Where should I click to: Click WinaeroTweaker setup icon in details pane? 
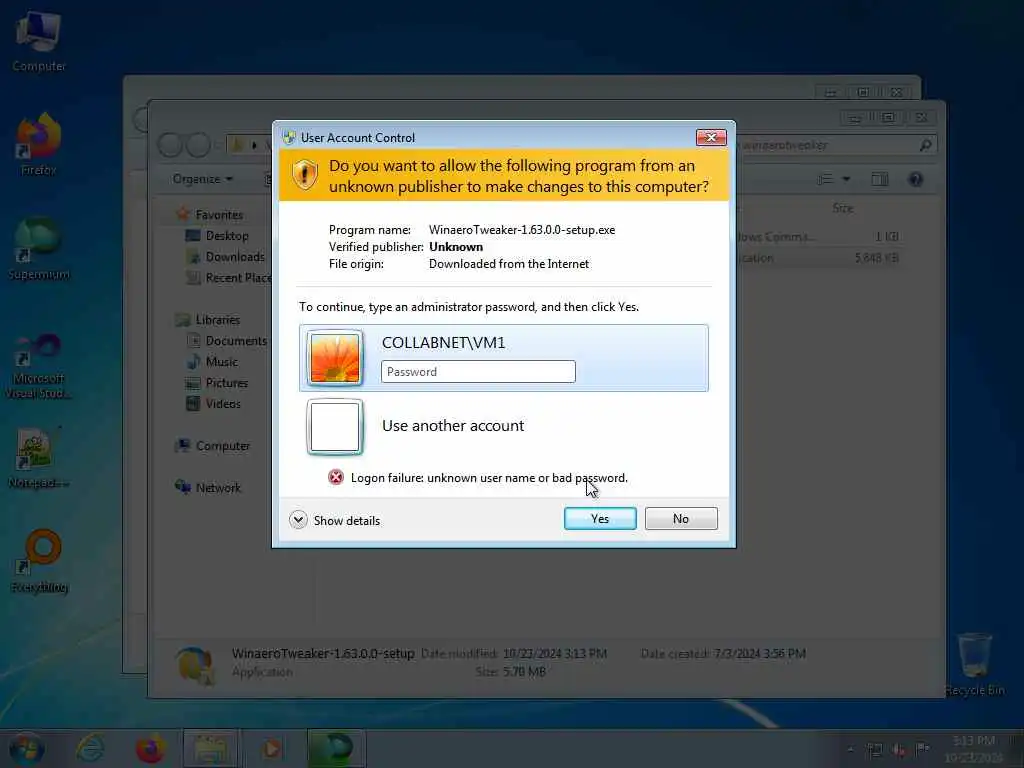(x=195, y=665)
